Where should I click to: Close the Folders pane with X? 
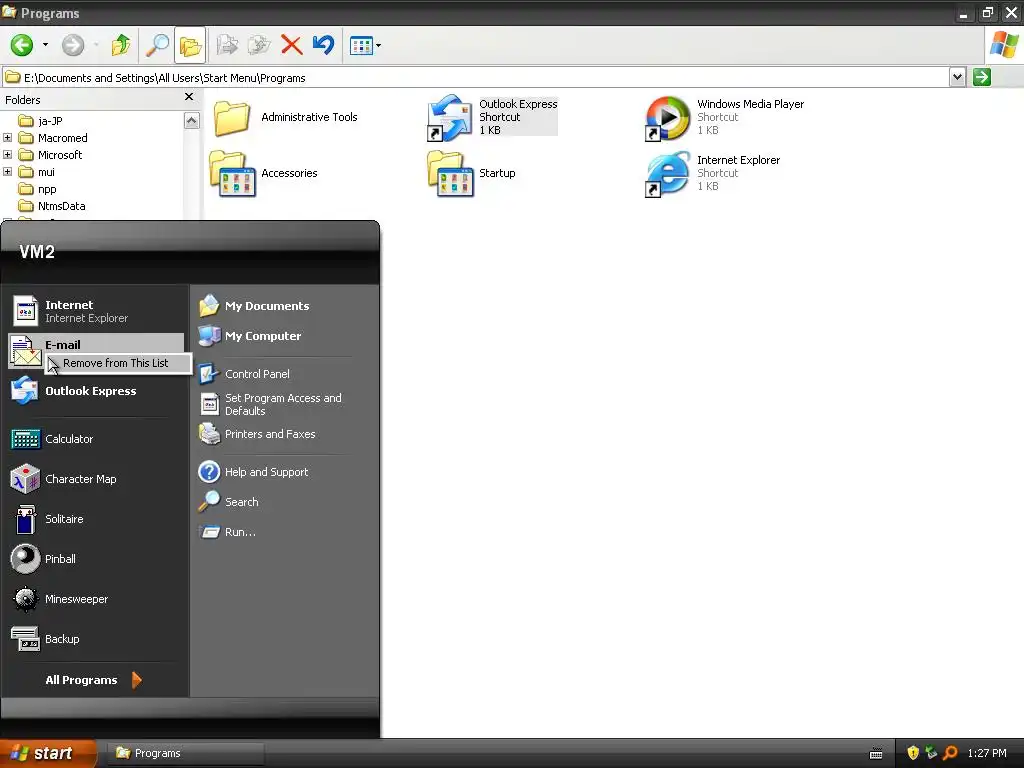(189, 97)
